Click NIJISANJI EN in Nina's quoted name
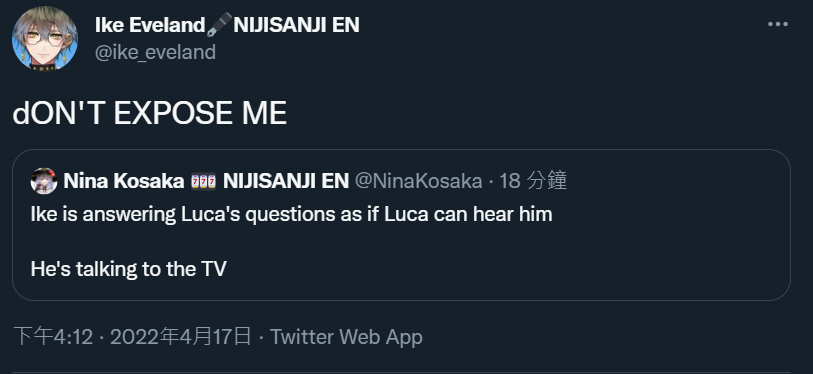 pyautogui.click(x=286, y=181)
